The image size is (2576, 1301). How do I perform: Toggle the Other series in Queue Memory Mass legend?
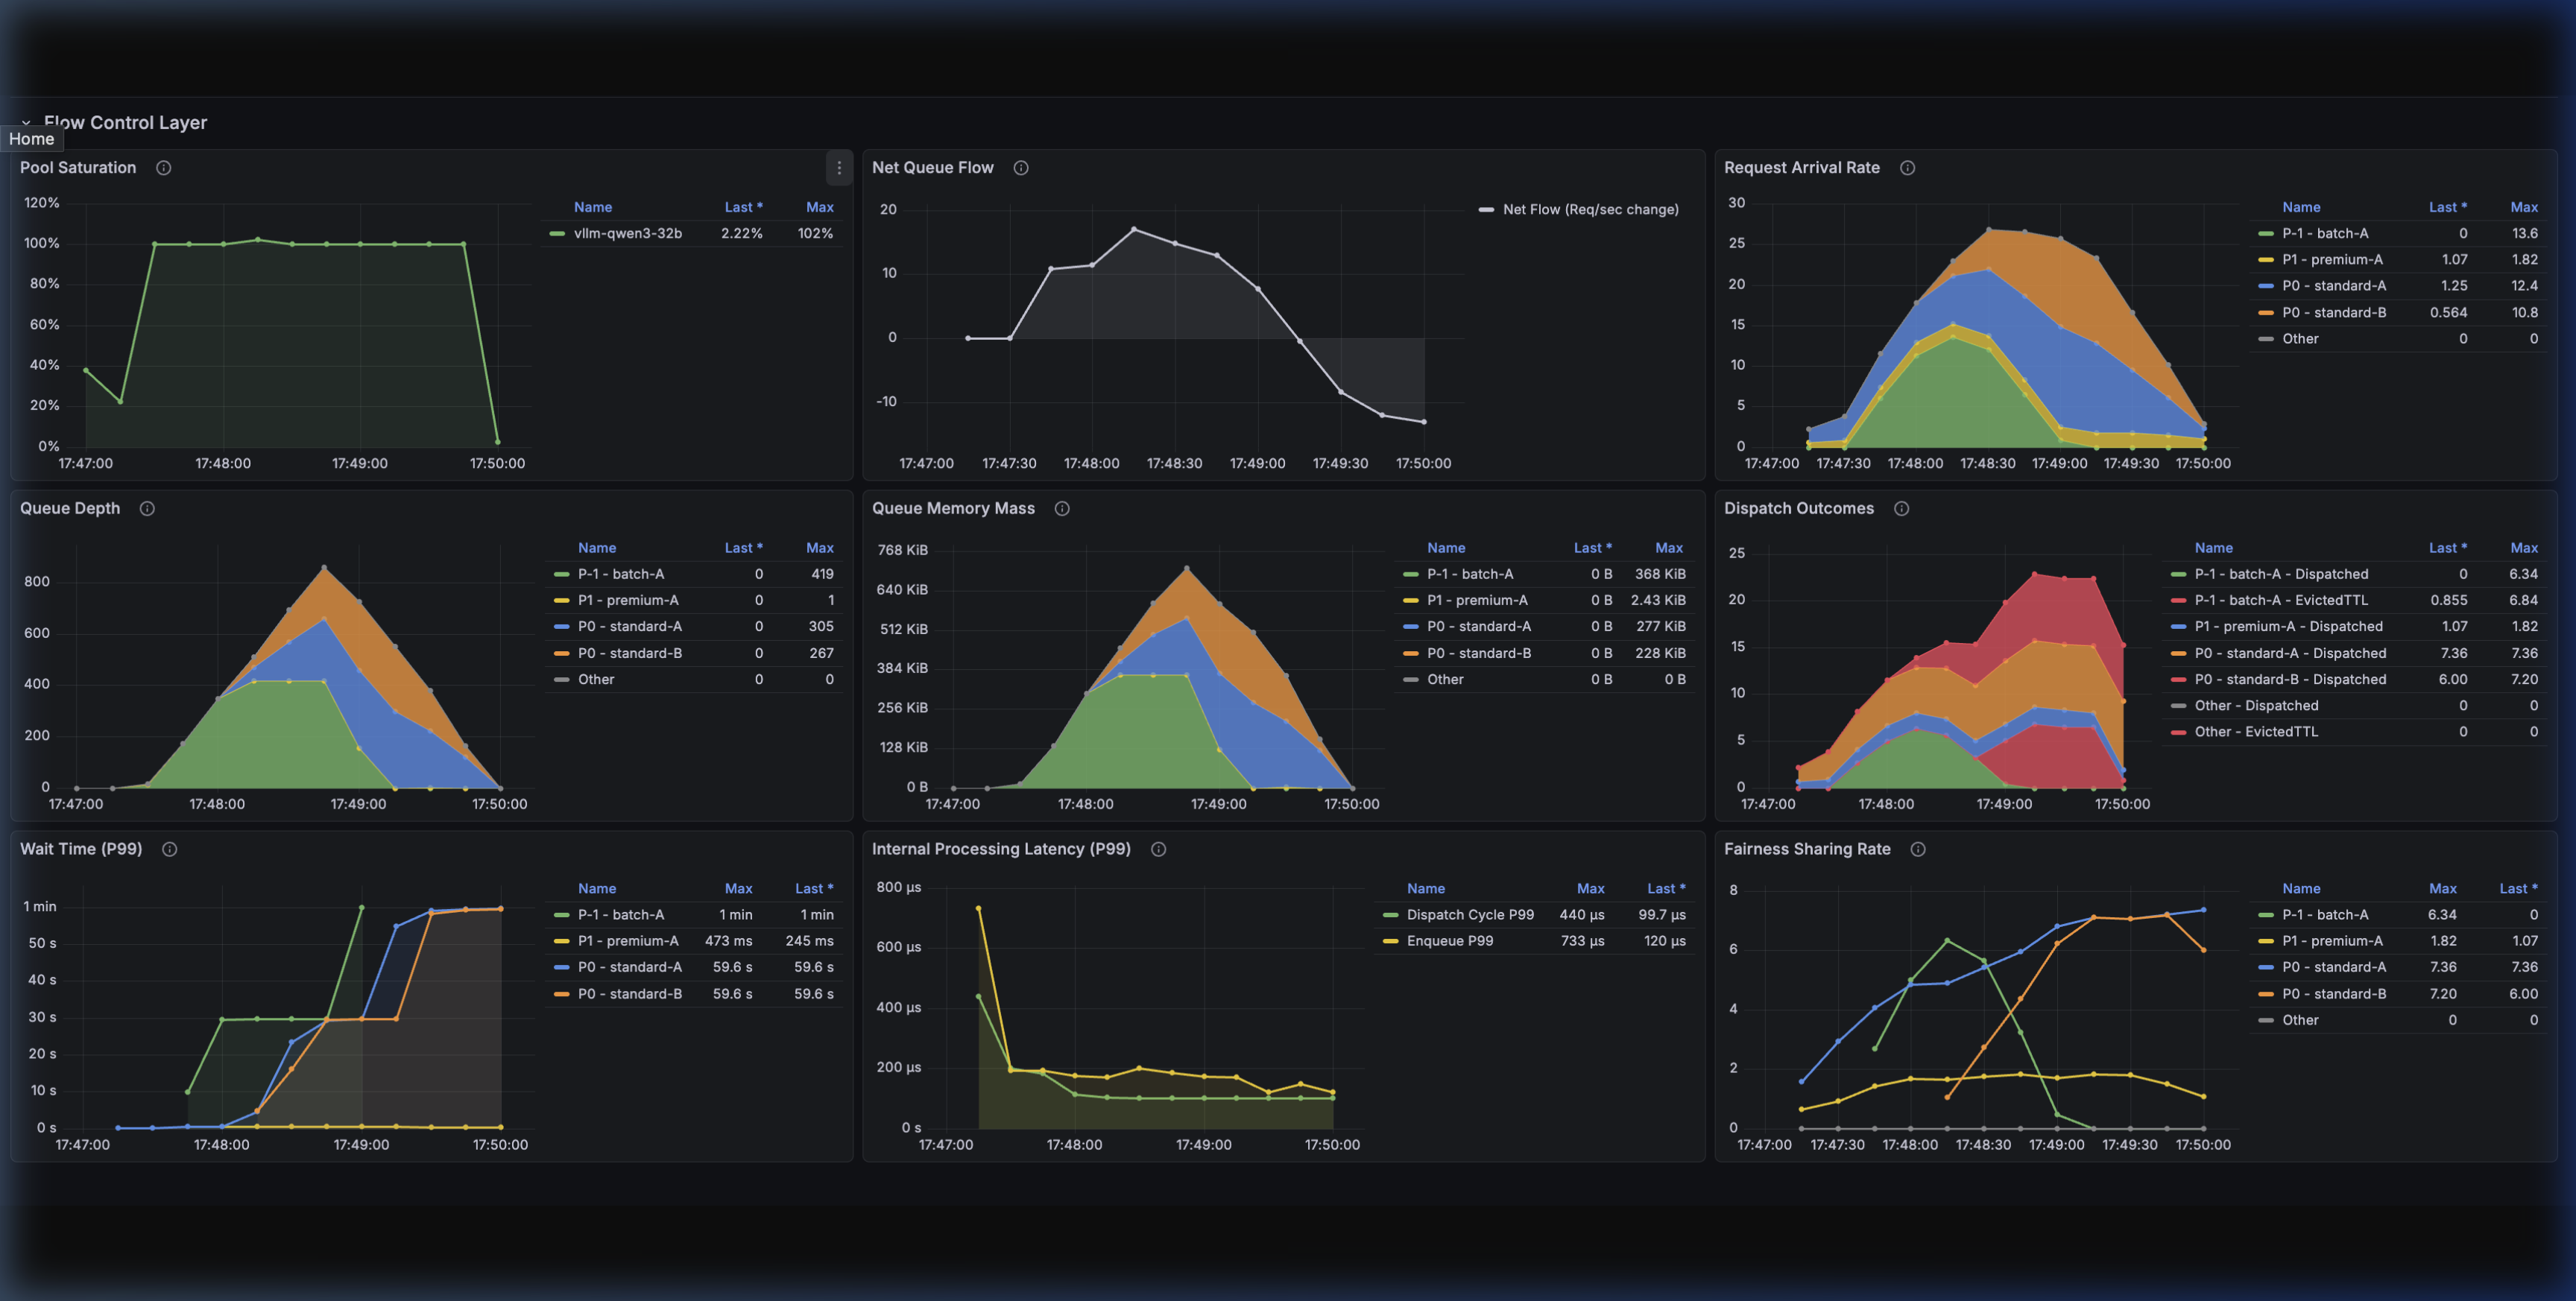coord(1445,679)
